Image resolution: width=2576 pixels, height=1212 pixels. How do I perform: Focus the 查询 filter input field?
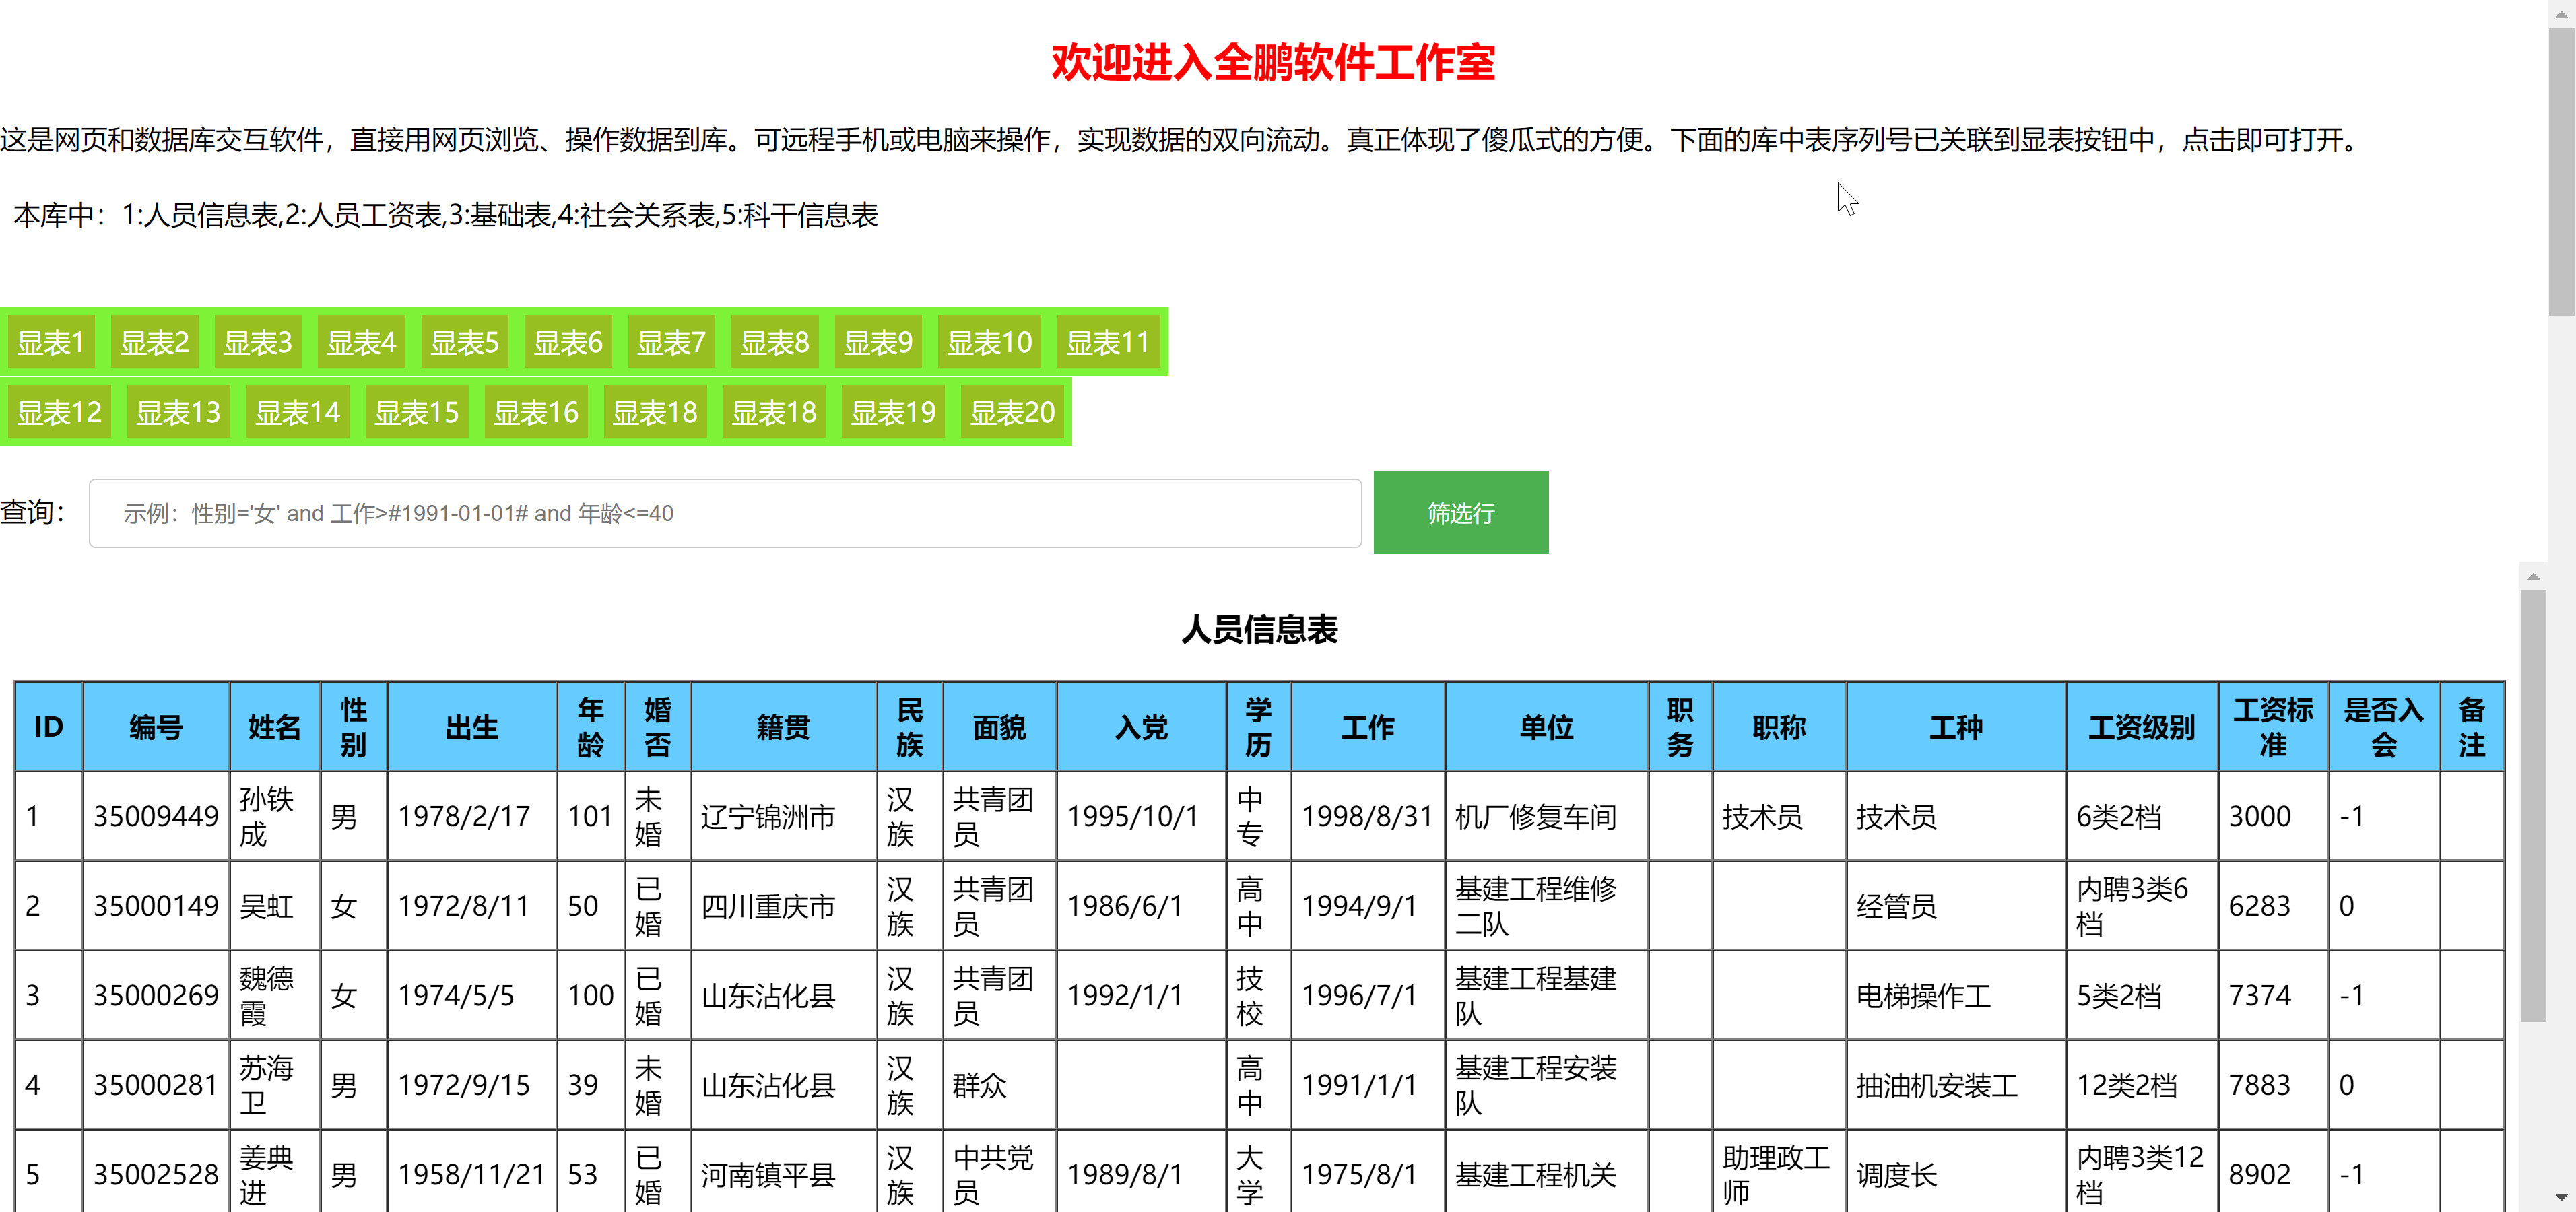[725, 513]
